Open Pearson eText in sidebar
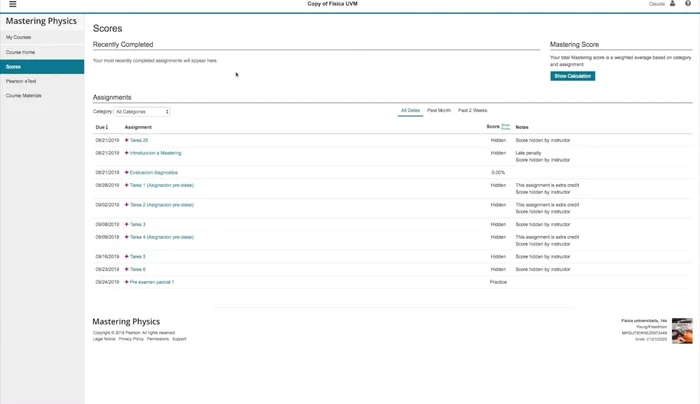700x404 pixels. [42, 81]
